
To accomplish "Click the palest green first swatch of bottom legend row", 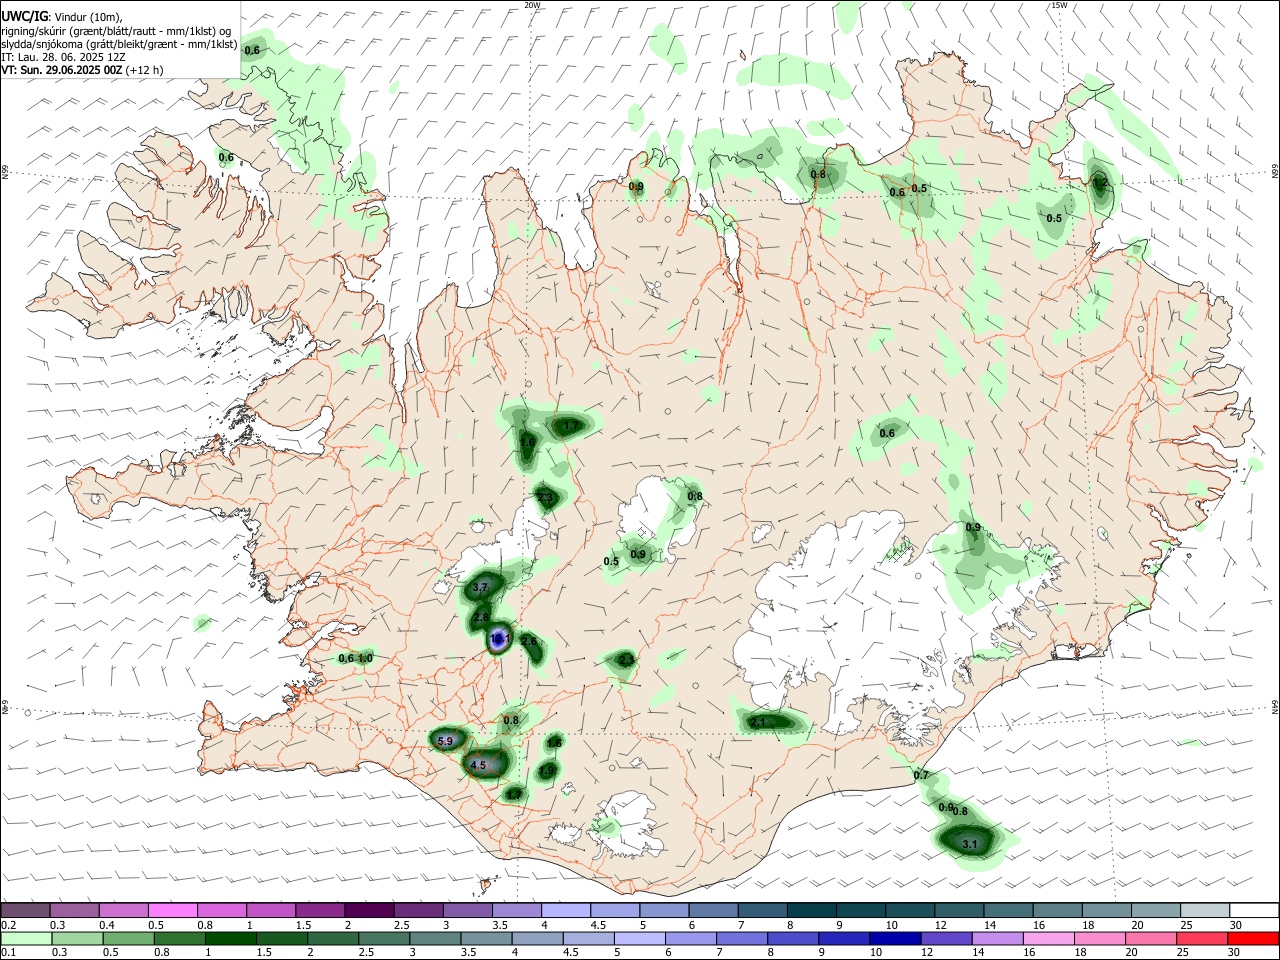I will tap(26, 938).
